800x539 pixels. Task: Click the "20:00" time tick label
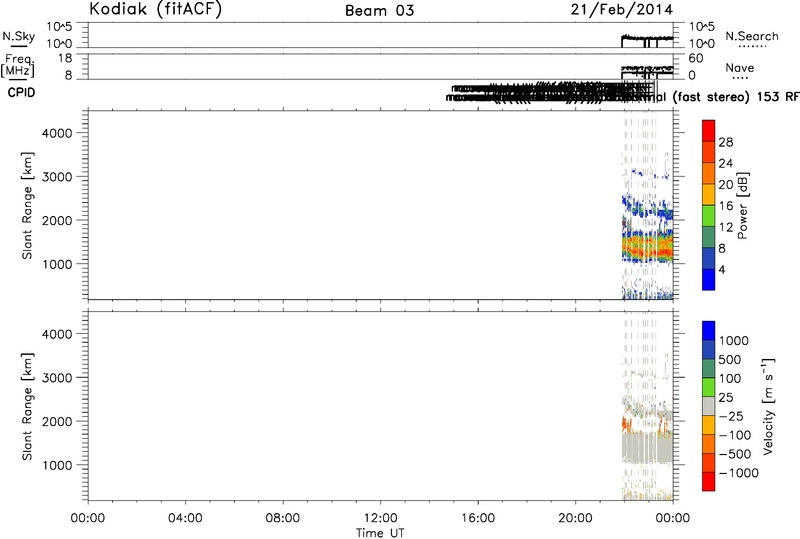tap(576, 518)
